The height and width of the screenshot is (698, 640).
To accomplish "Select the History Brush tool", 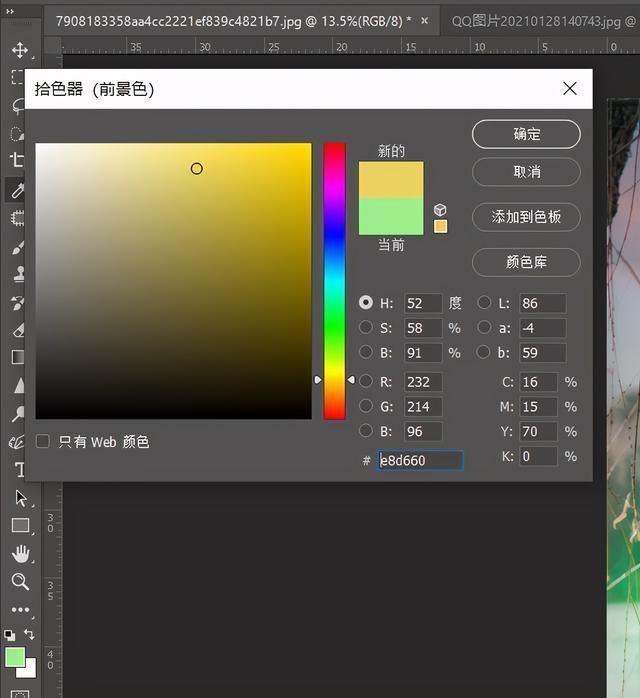I will coord(17,303).
